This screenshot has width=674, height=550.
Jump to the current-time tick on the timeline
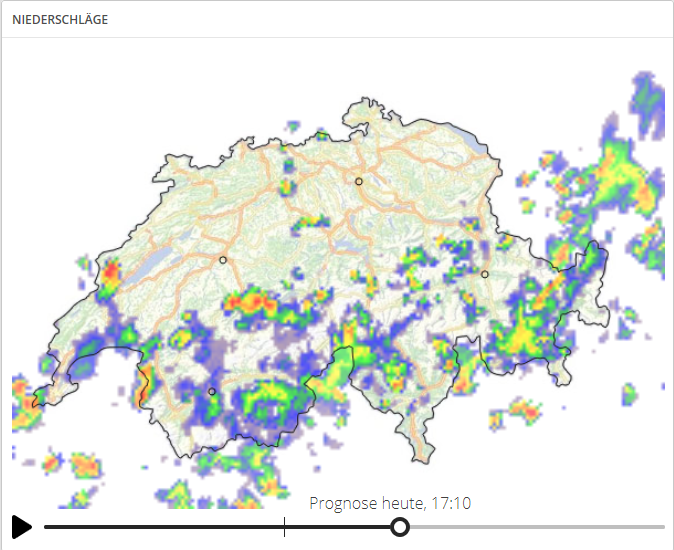285,527
